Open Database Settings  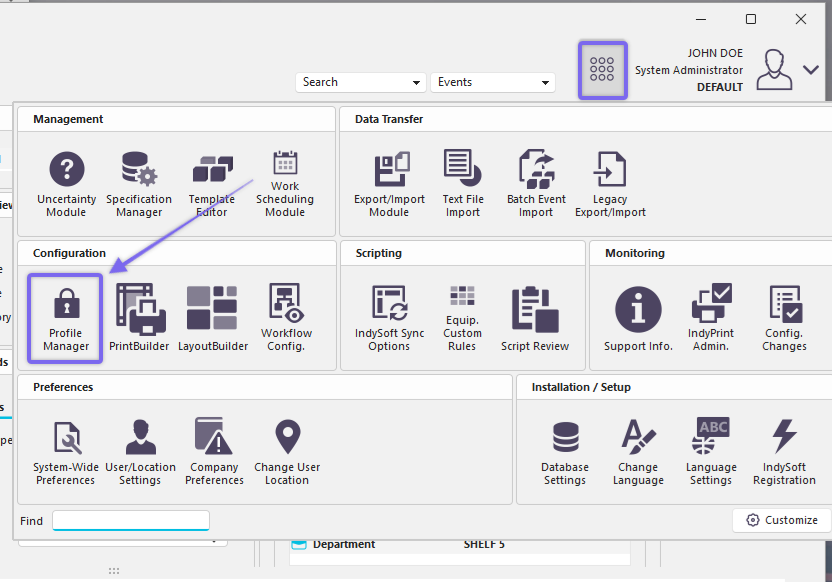[x=565, y=452]
